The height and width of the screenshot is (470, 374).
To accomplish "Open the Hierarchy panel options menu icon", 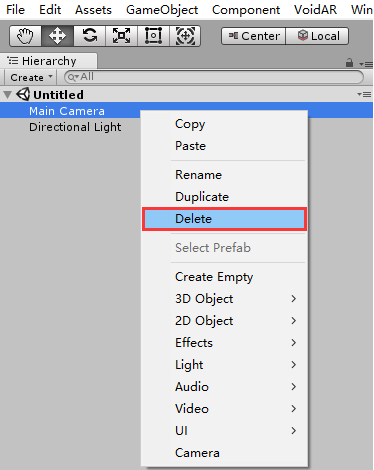I will 366,64.
